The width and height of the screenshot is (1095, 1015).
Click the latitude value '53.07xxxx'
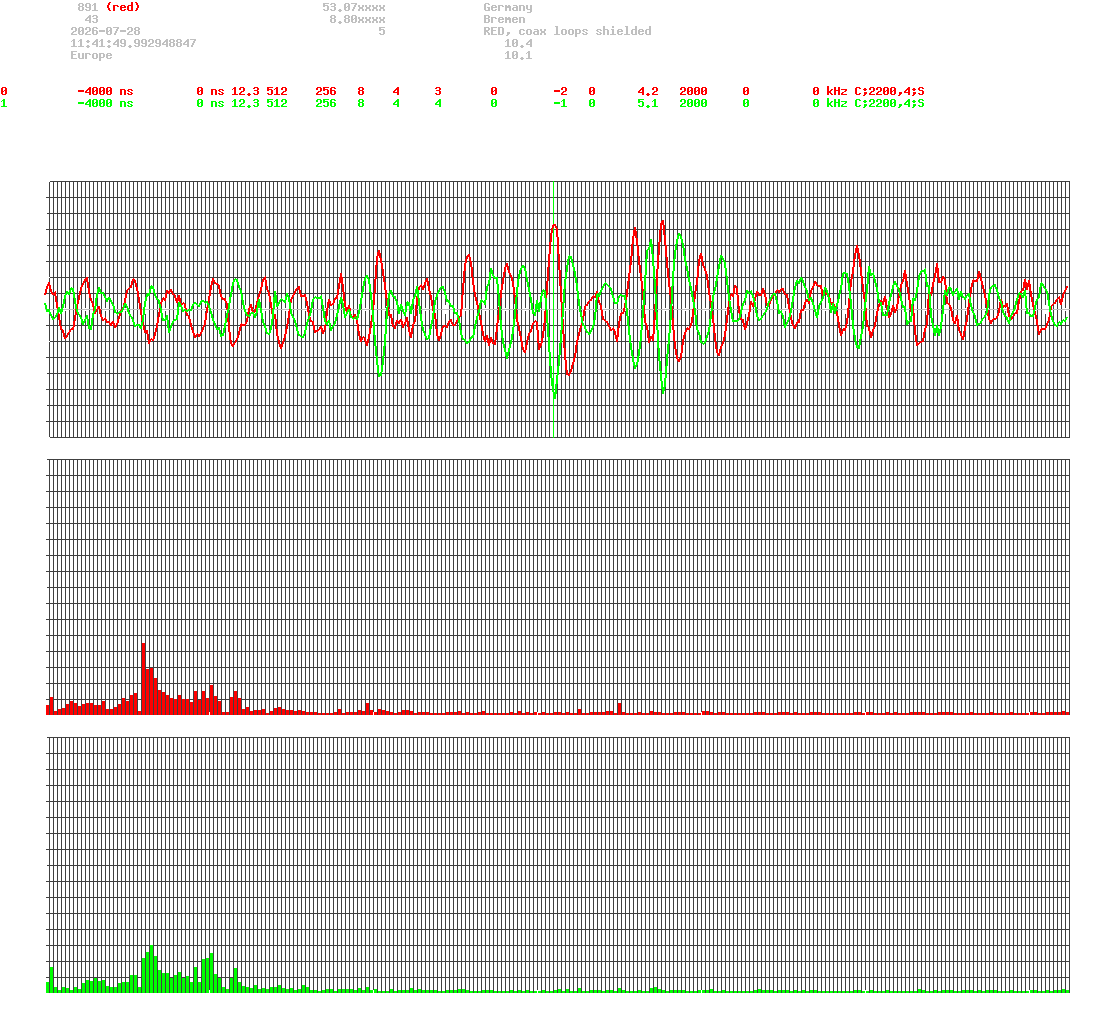(x=354, y=7)
